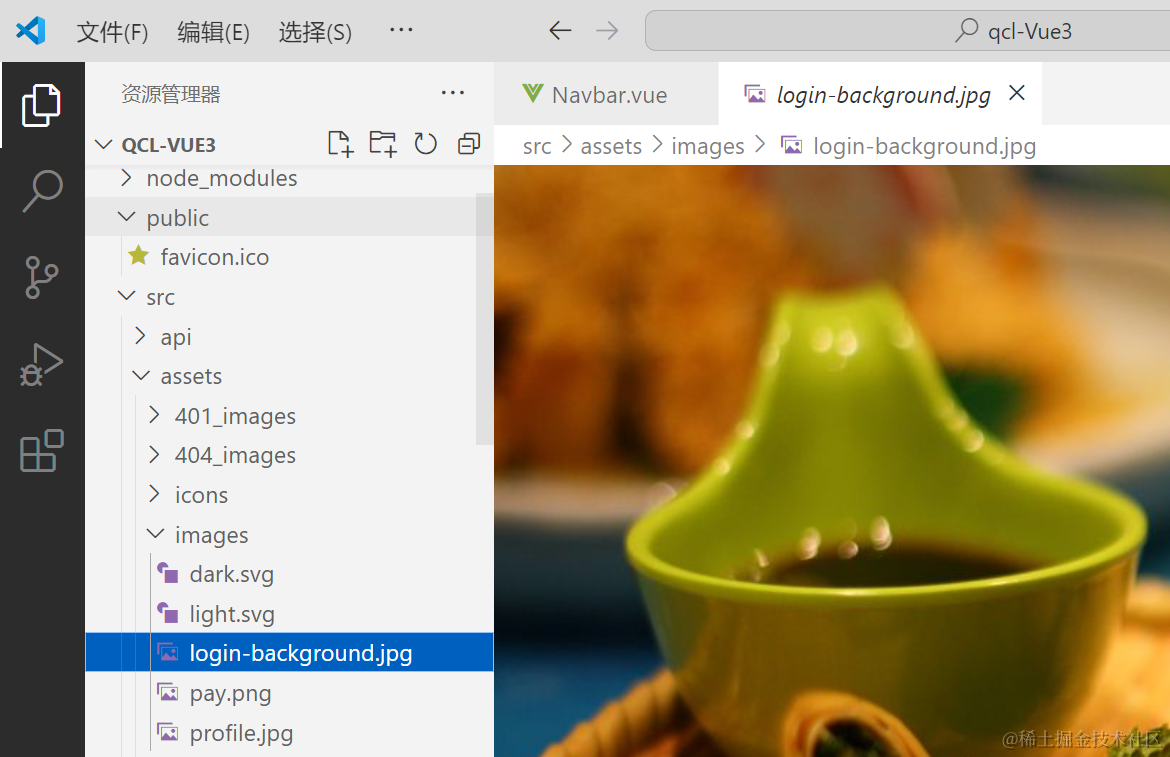
Task: Click assets in the breadcrumb path
Action: [611, 146]
